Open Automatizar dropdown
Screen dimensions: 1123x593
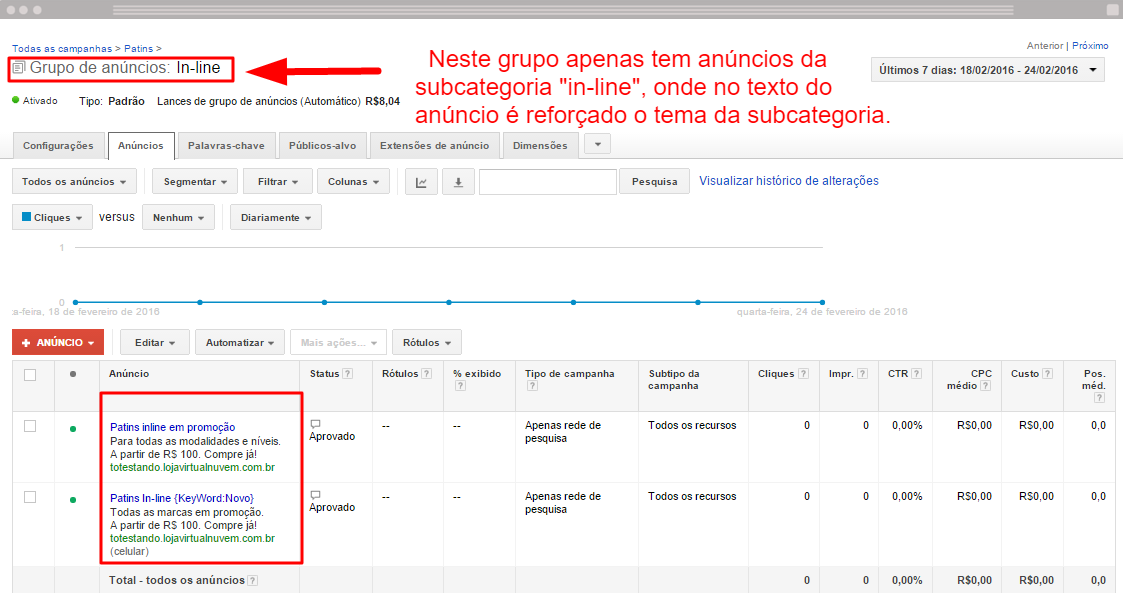coord(240,342)
